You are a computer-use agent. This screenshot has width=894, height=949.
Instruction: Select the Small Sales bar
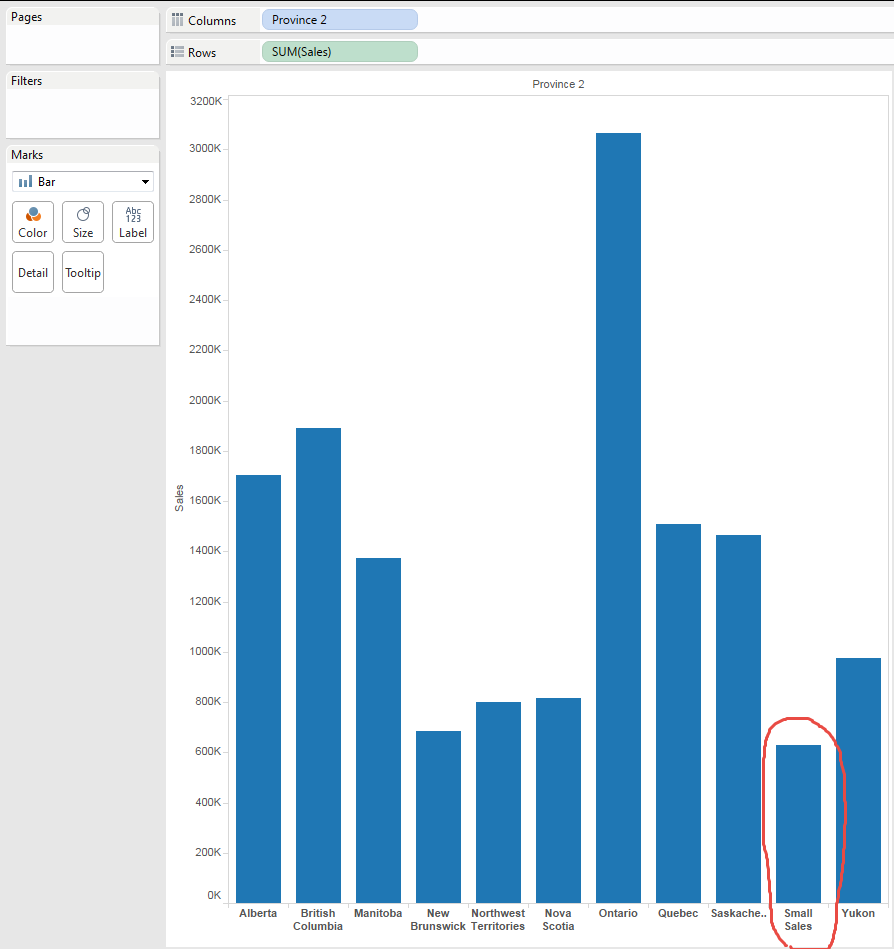click(x=798, y=824)
